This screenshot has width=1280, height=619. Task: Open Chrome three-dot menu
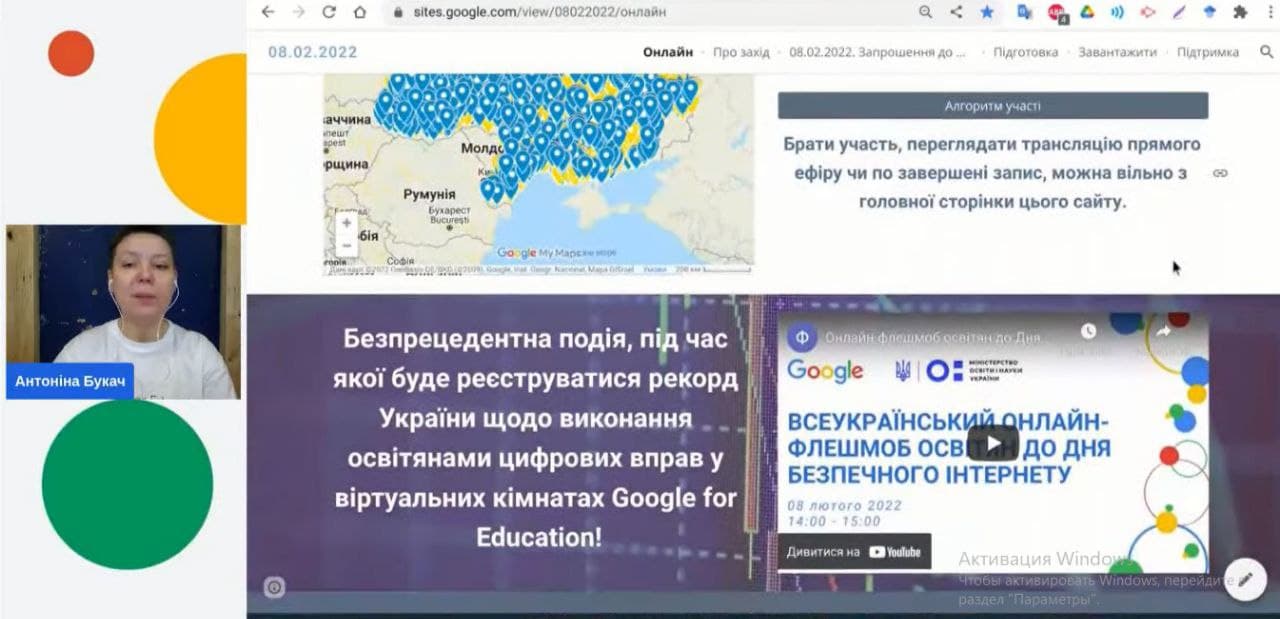point(1268,12)
